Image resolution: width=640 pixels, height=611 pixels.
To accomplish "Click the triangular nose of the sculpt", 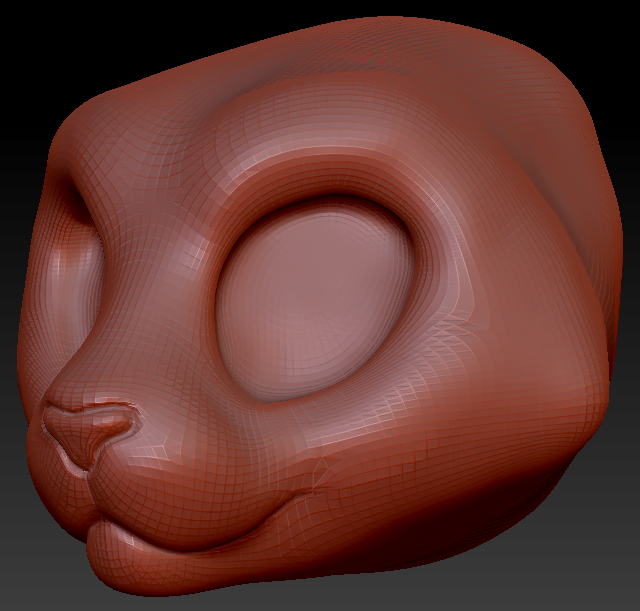I will click(88, 435).
